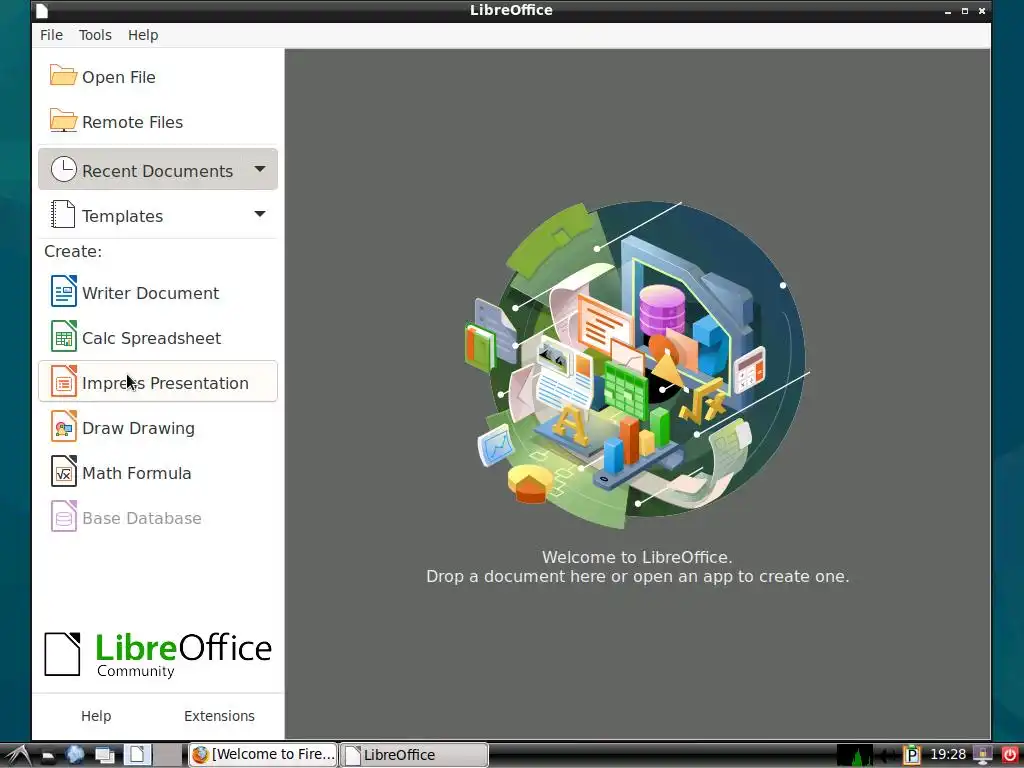
Task: Maximize the LibreOffice window
Action: coord(965,11)
